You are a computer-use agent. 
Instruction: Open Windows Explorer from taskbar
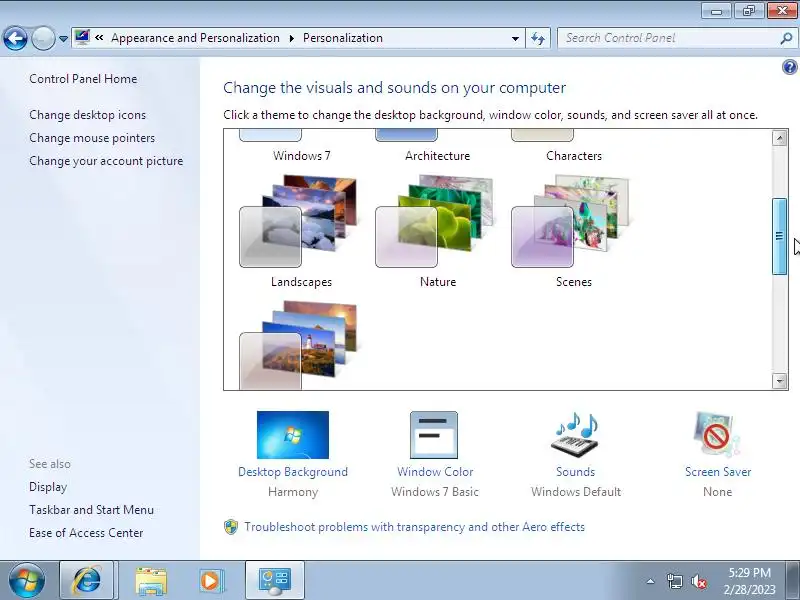click(x=151, y=581)
